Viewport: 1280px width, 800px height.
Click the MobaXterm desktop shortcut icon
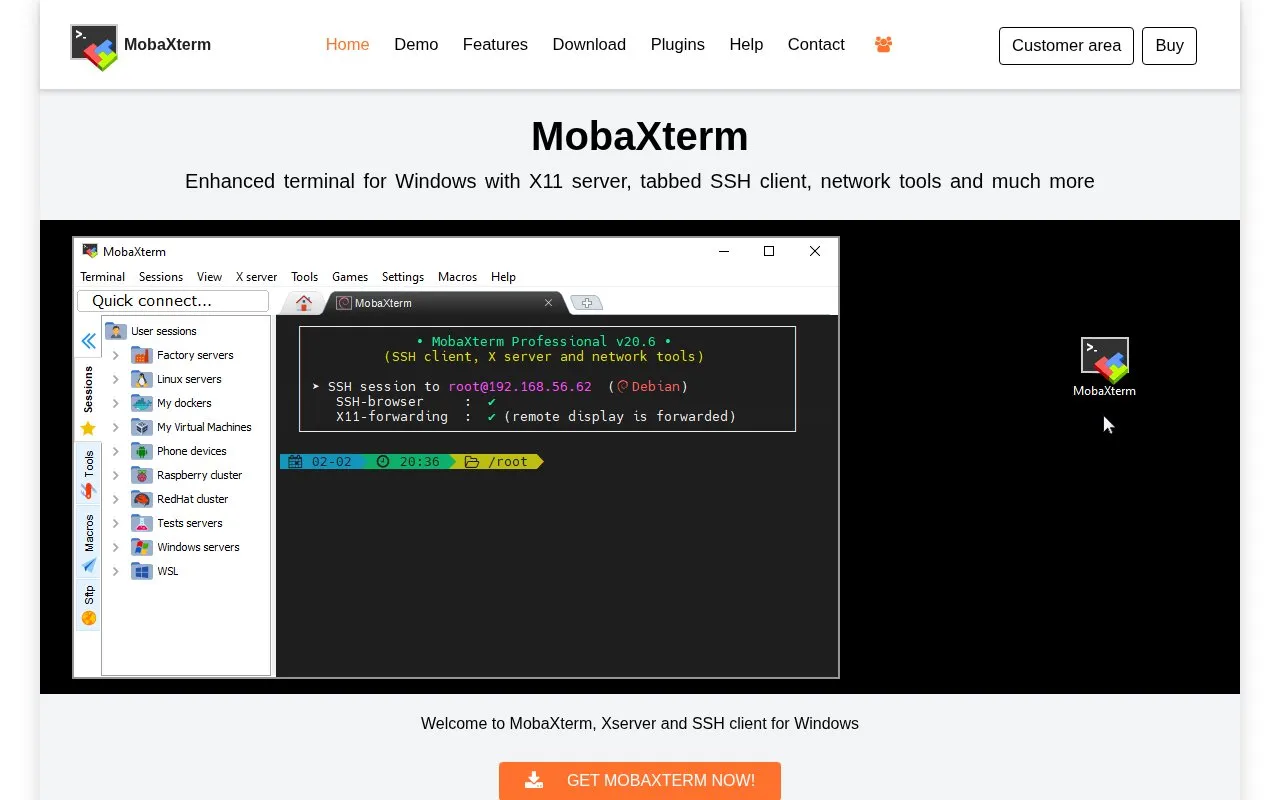click(1104, 359)
